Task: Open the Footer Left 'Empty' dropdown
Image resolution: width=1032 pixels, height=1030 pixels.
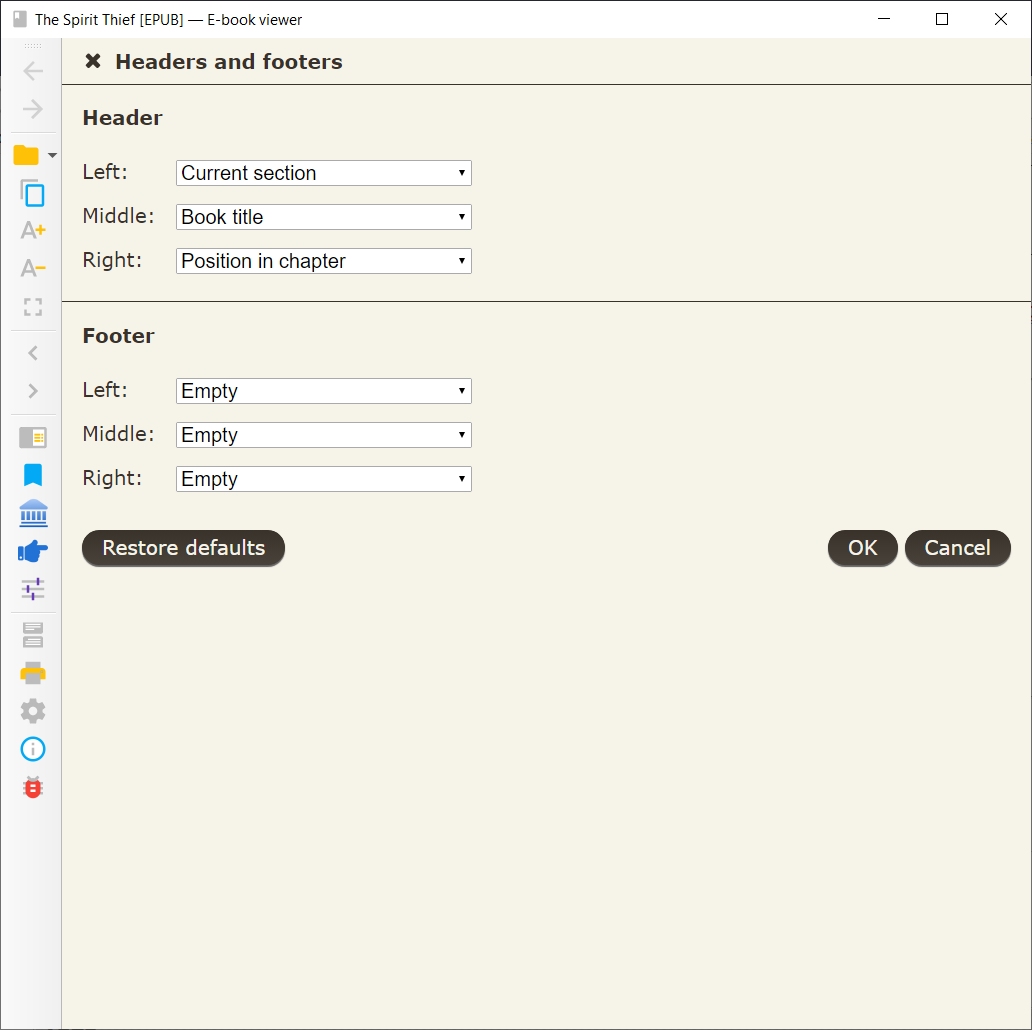Action: pyautogui.click(x=323, y=391)
